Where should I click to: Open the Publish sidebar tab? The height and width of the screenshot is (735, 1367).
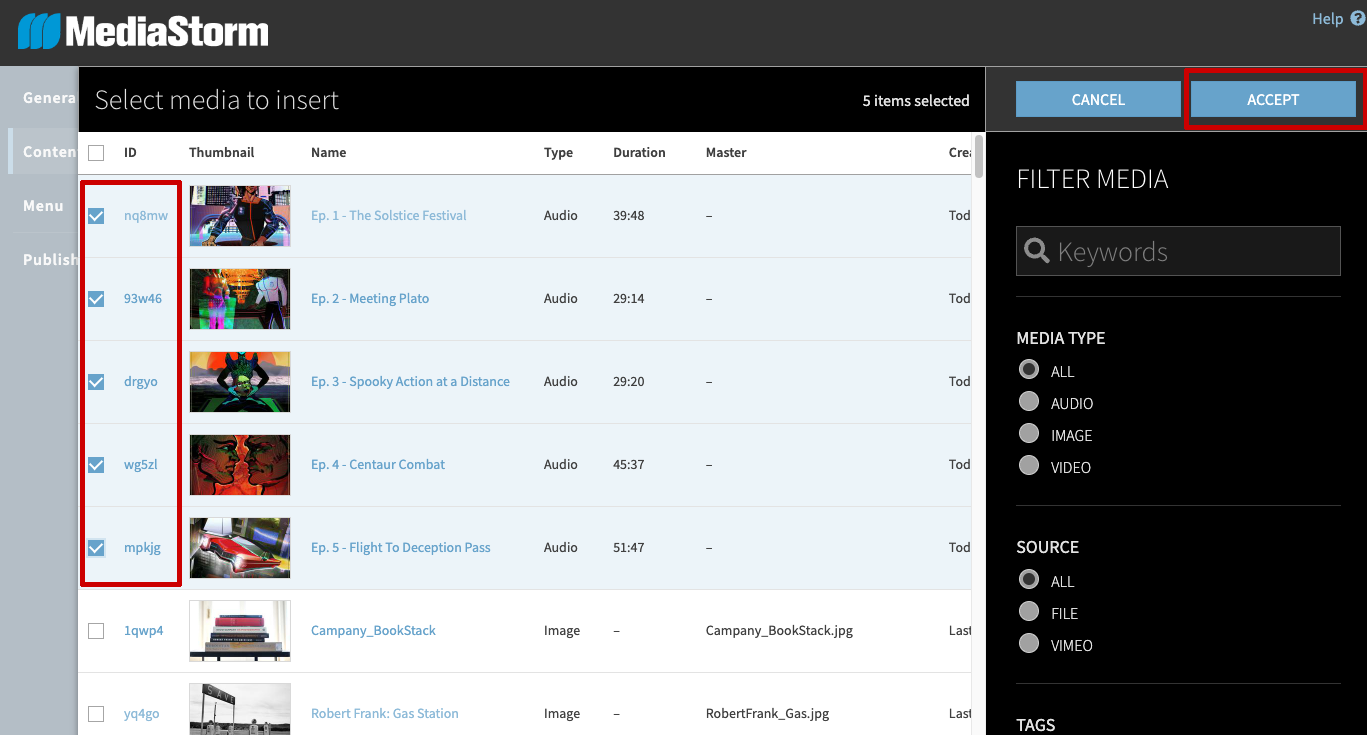(50, 260)
